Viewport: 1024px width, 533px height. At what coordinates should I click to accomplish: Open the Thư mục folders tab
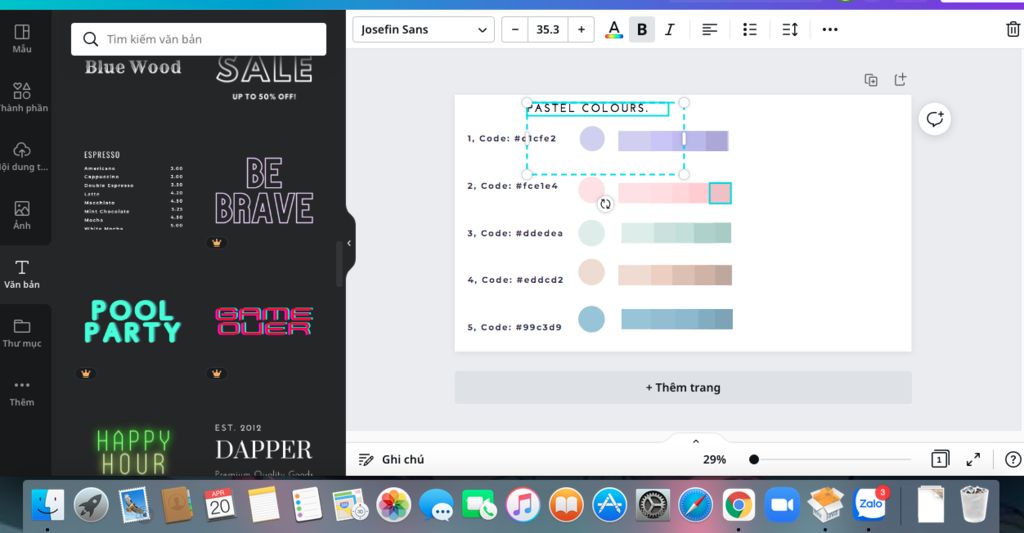click(22, 332)
